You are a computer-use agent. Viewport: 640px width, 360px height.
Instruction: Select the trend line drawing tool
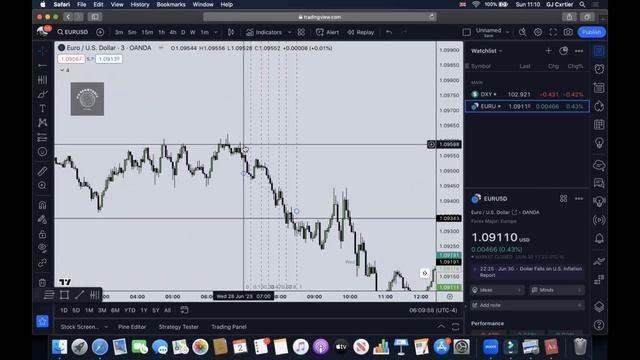[42, 65]
